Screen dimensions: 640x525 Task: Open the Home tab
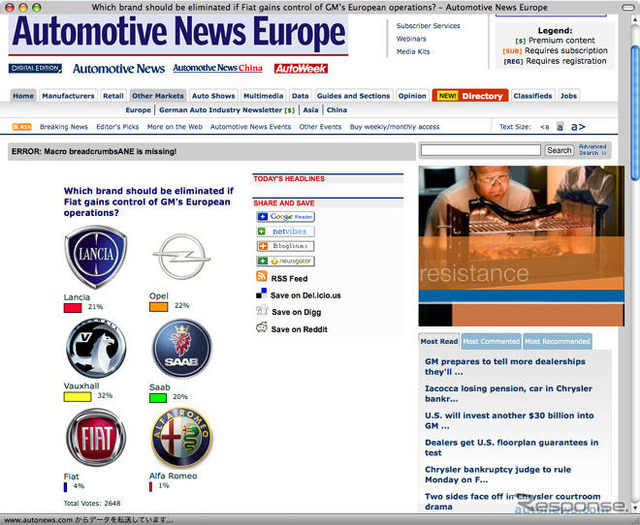click(23, 96)
